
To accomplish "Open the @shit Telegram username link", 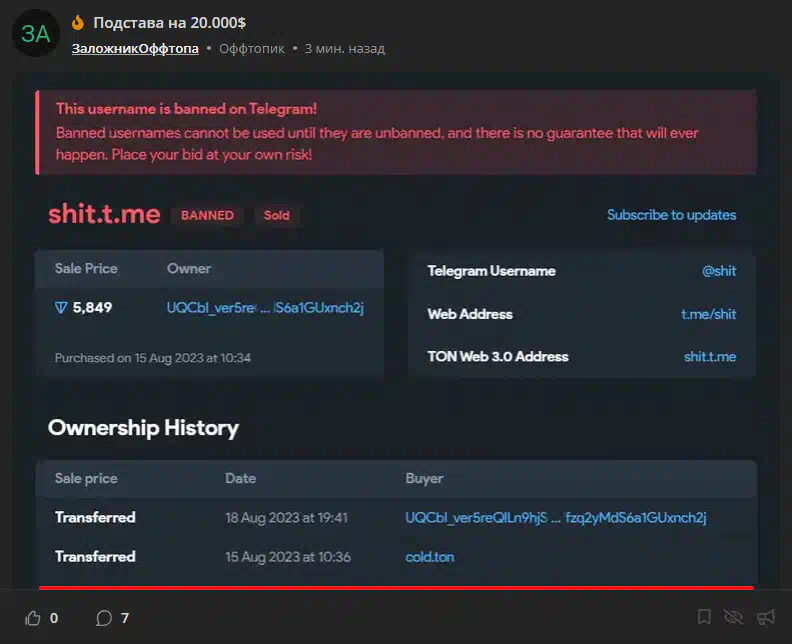I will (719, 271).
